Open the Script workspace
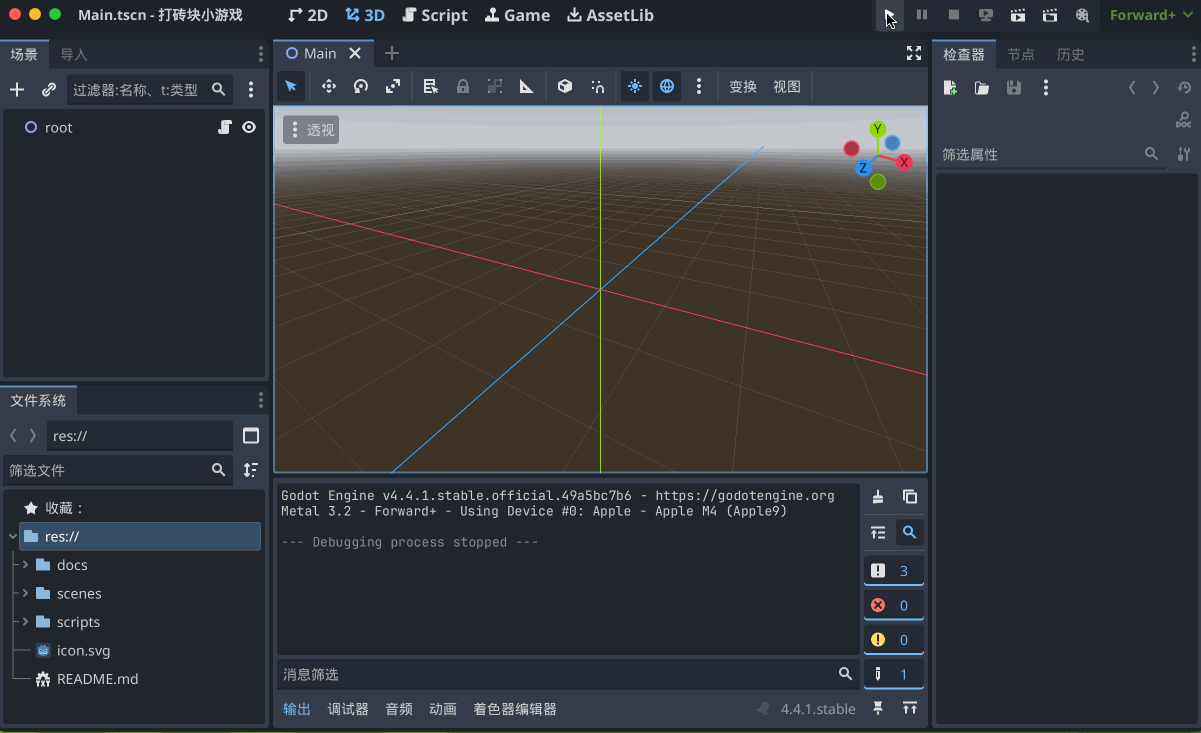Screen dimensions: 1201x733 pos(435,15)
